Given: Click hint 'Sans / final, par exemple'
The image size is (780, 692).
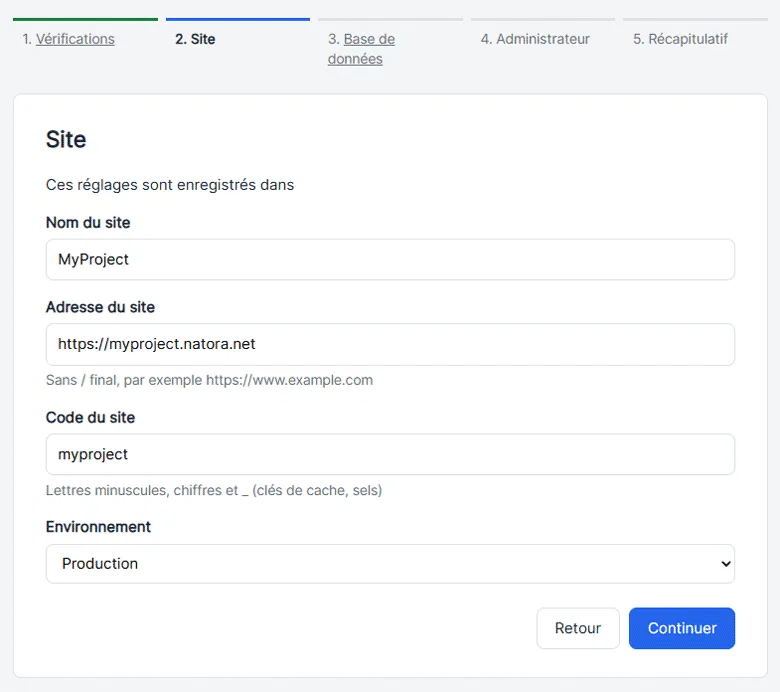Looking at the screenshot, I should (x=124, y=380).
